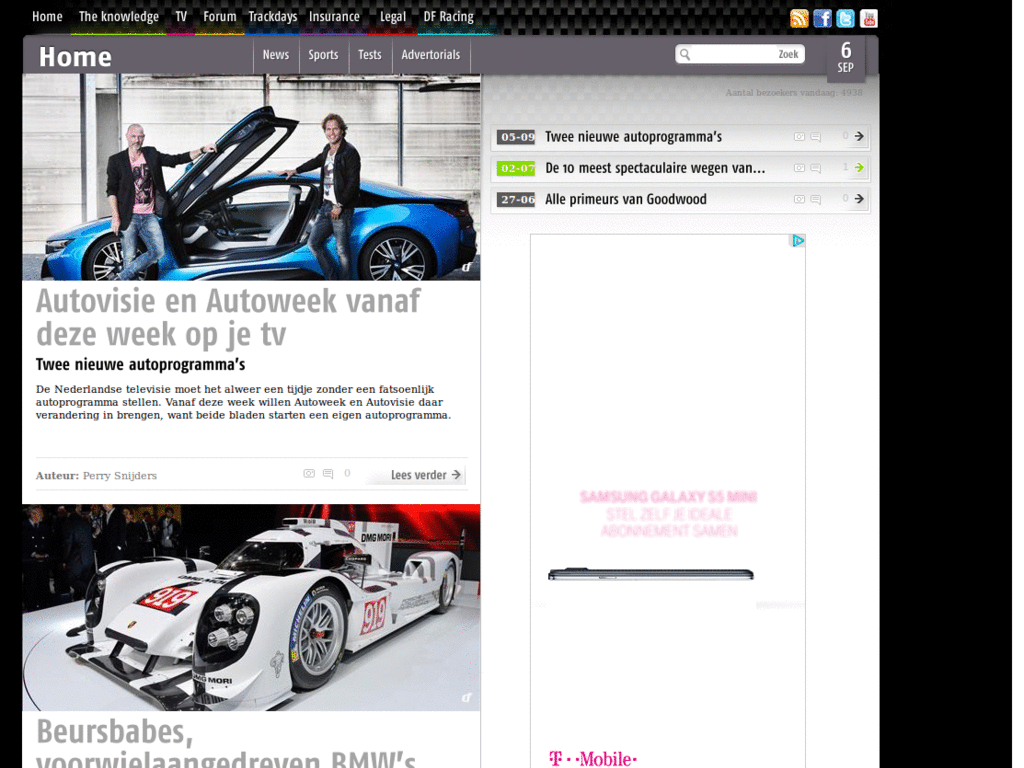Click the green 02-07 date label
The height and width of the screenshot is (768, 1024).
tap(516, 168)
